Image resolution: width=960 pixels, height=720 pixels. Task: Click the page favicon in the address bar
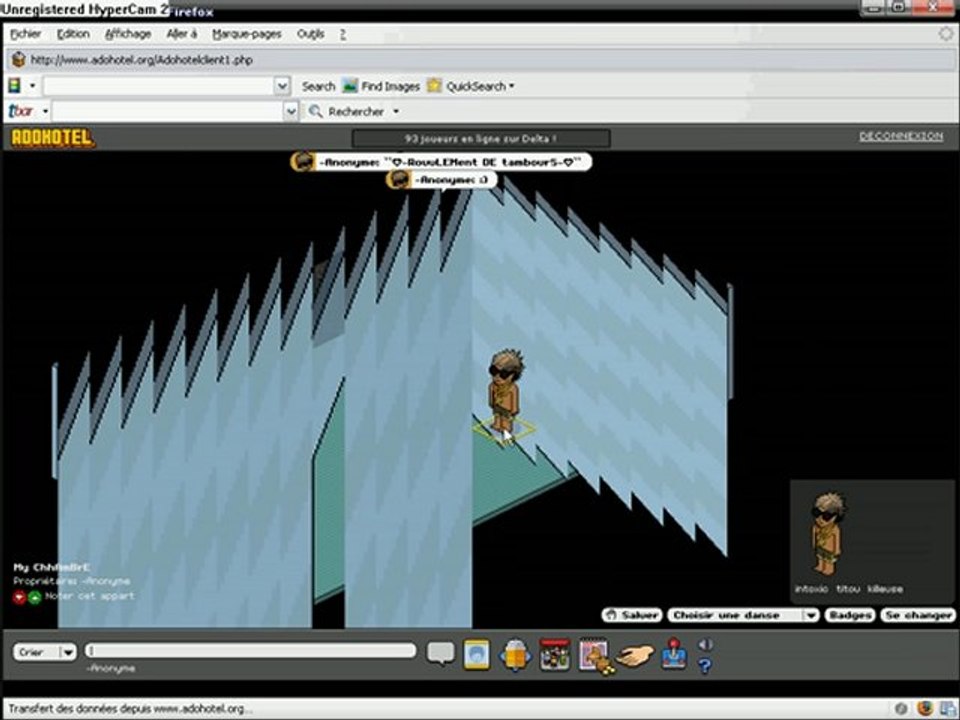(19, 59)
